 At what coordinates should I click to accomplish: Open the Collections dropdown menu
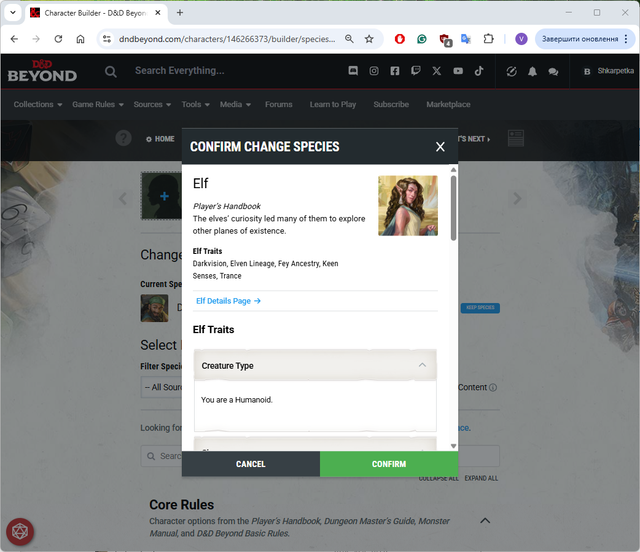pyautogui.click(x=38, y=104)
